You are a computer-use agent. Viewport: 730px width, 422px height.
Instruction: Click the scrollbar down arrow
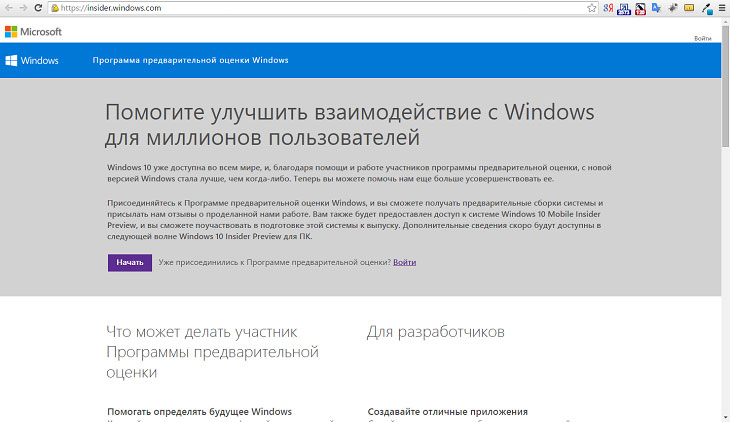(725, 417)
